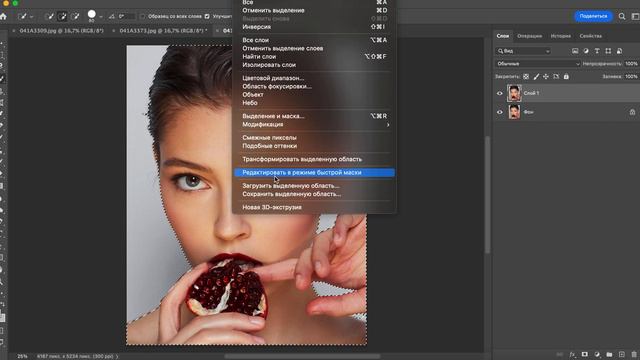Select the Слой 1 layer thumbnail

point(514,93)
